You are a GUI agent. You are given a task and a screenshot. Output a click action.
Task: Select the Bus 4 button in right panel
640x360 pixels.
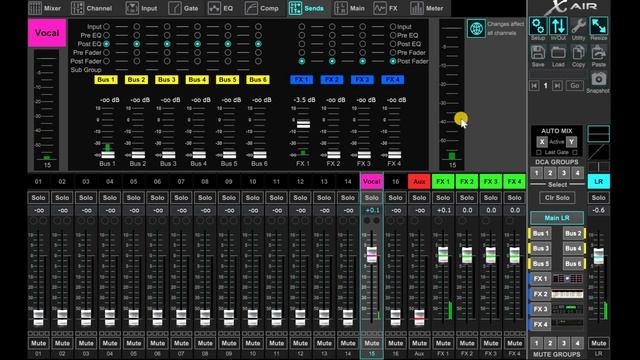573,248
